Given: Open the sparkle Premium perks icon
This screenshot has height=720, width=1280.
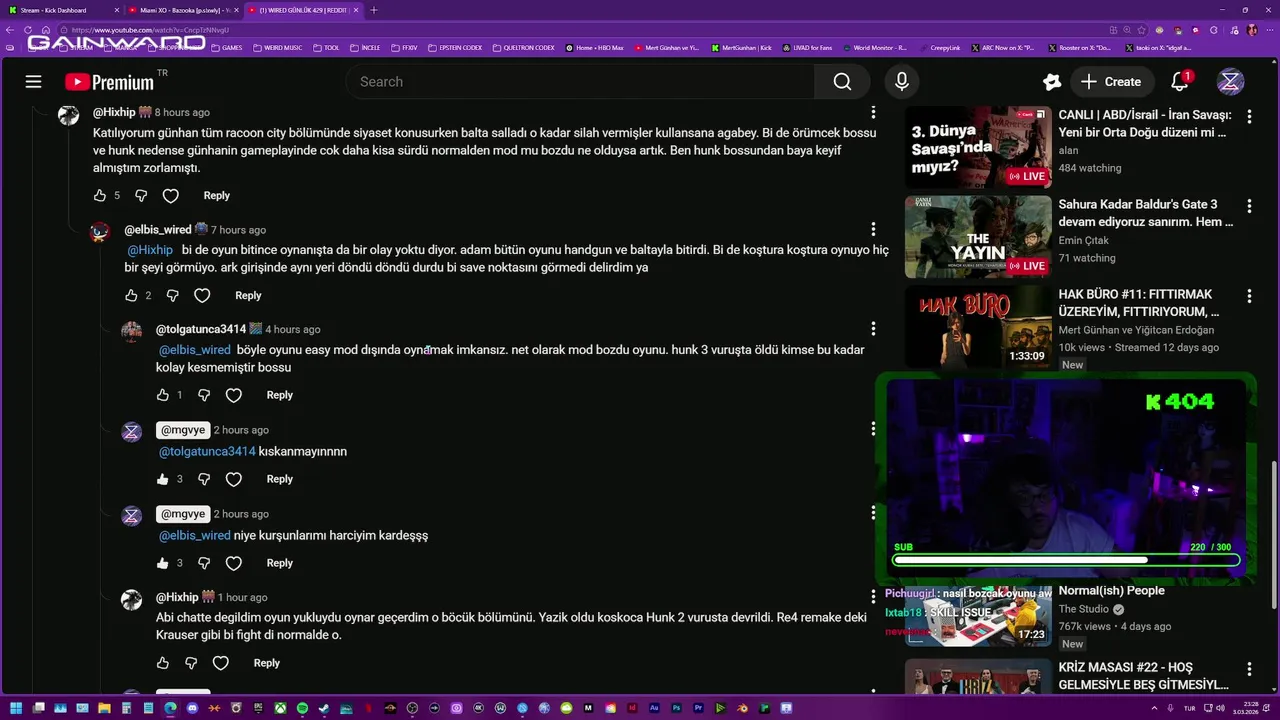Looking at the screenshot, I should click(1051, 82).
